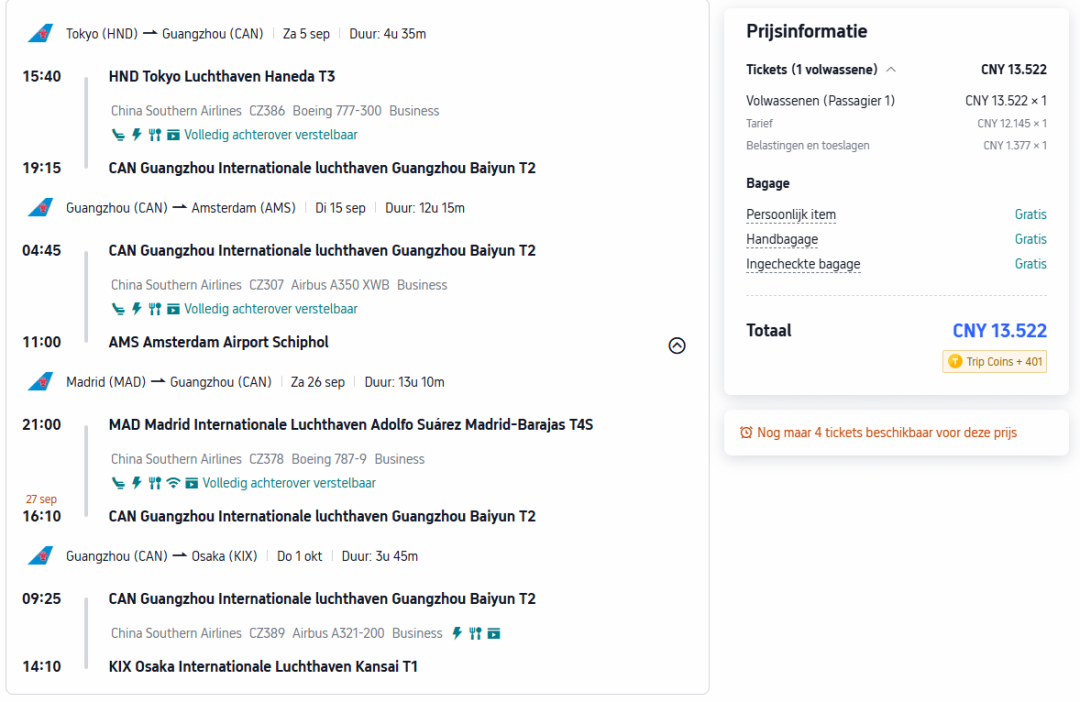Click the Prijsinformatie heading
The image size is (1080, 702).
807,31
